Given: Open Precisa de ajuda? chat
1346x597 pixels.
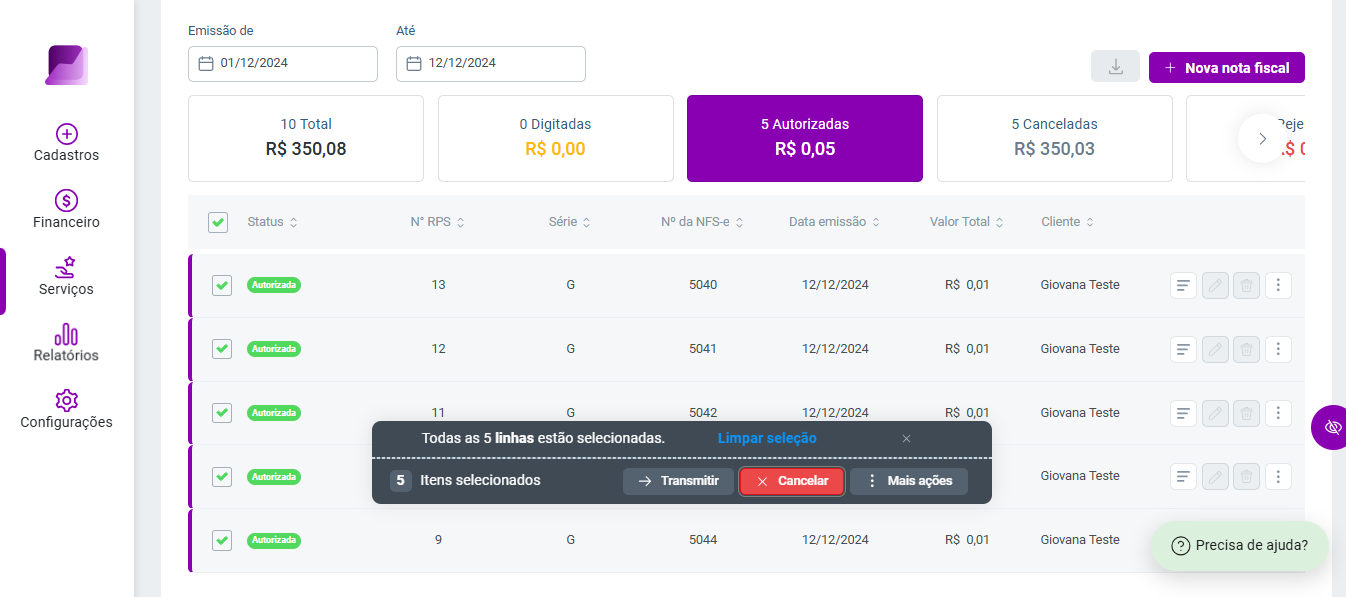Looking at the screenshot, I should tap(1239, 546).
